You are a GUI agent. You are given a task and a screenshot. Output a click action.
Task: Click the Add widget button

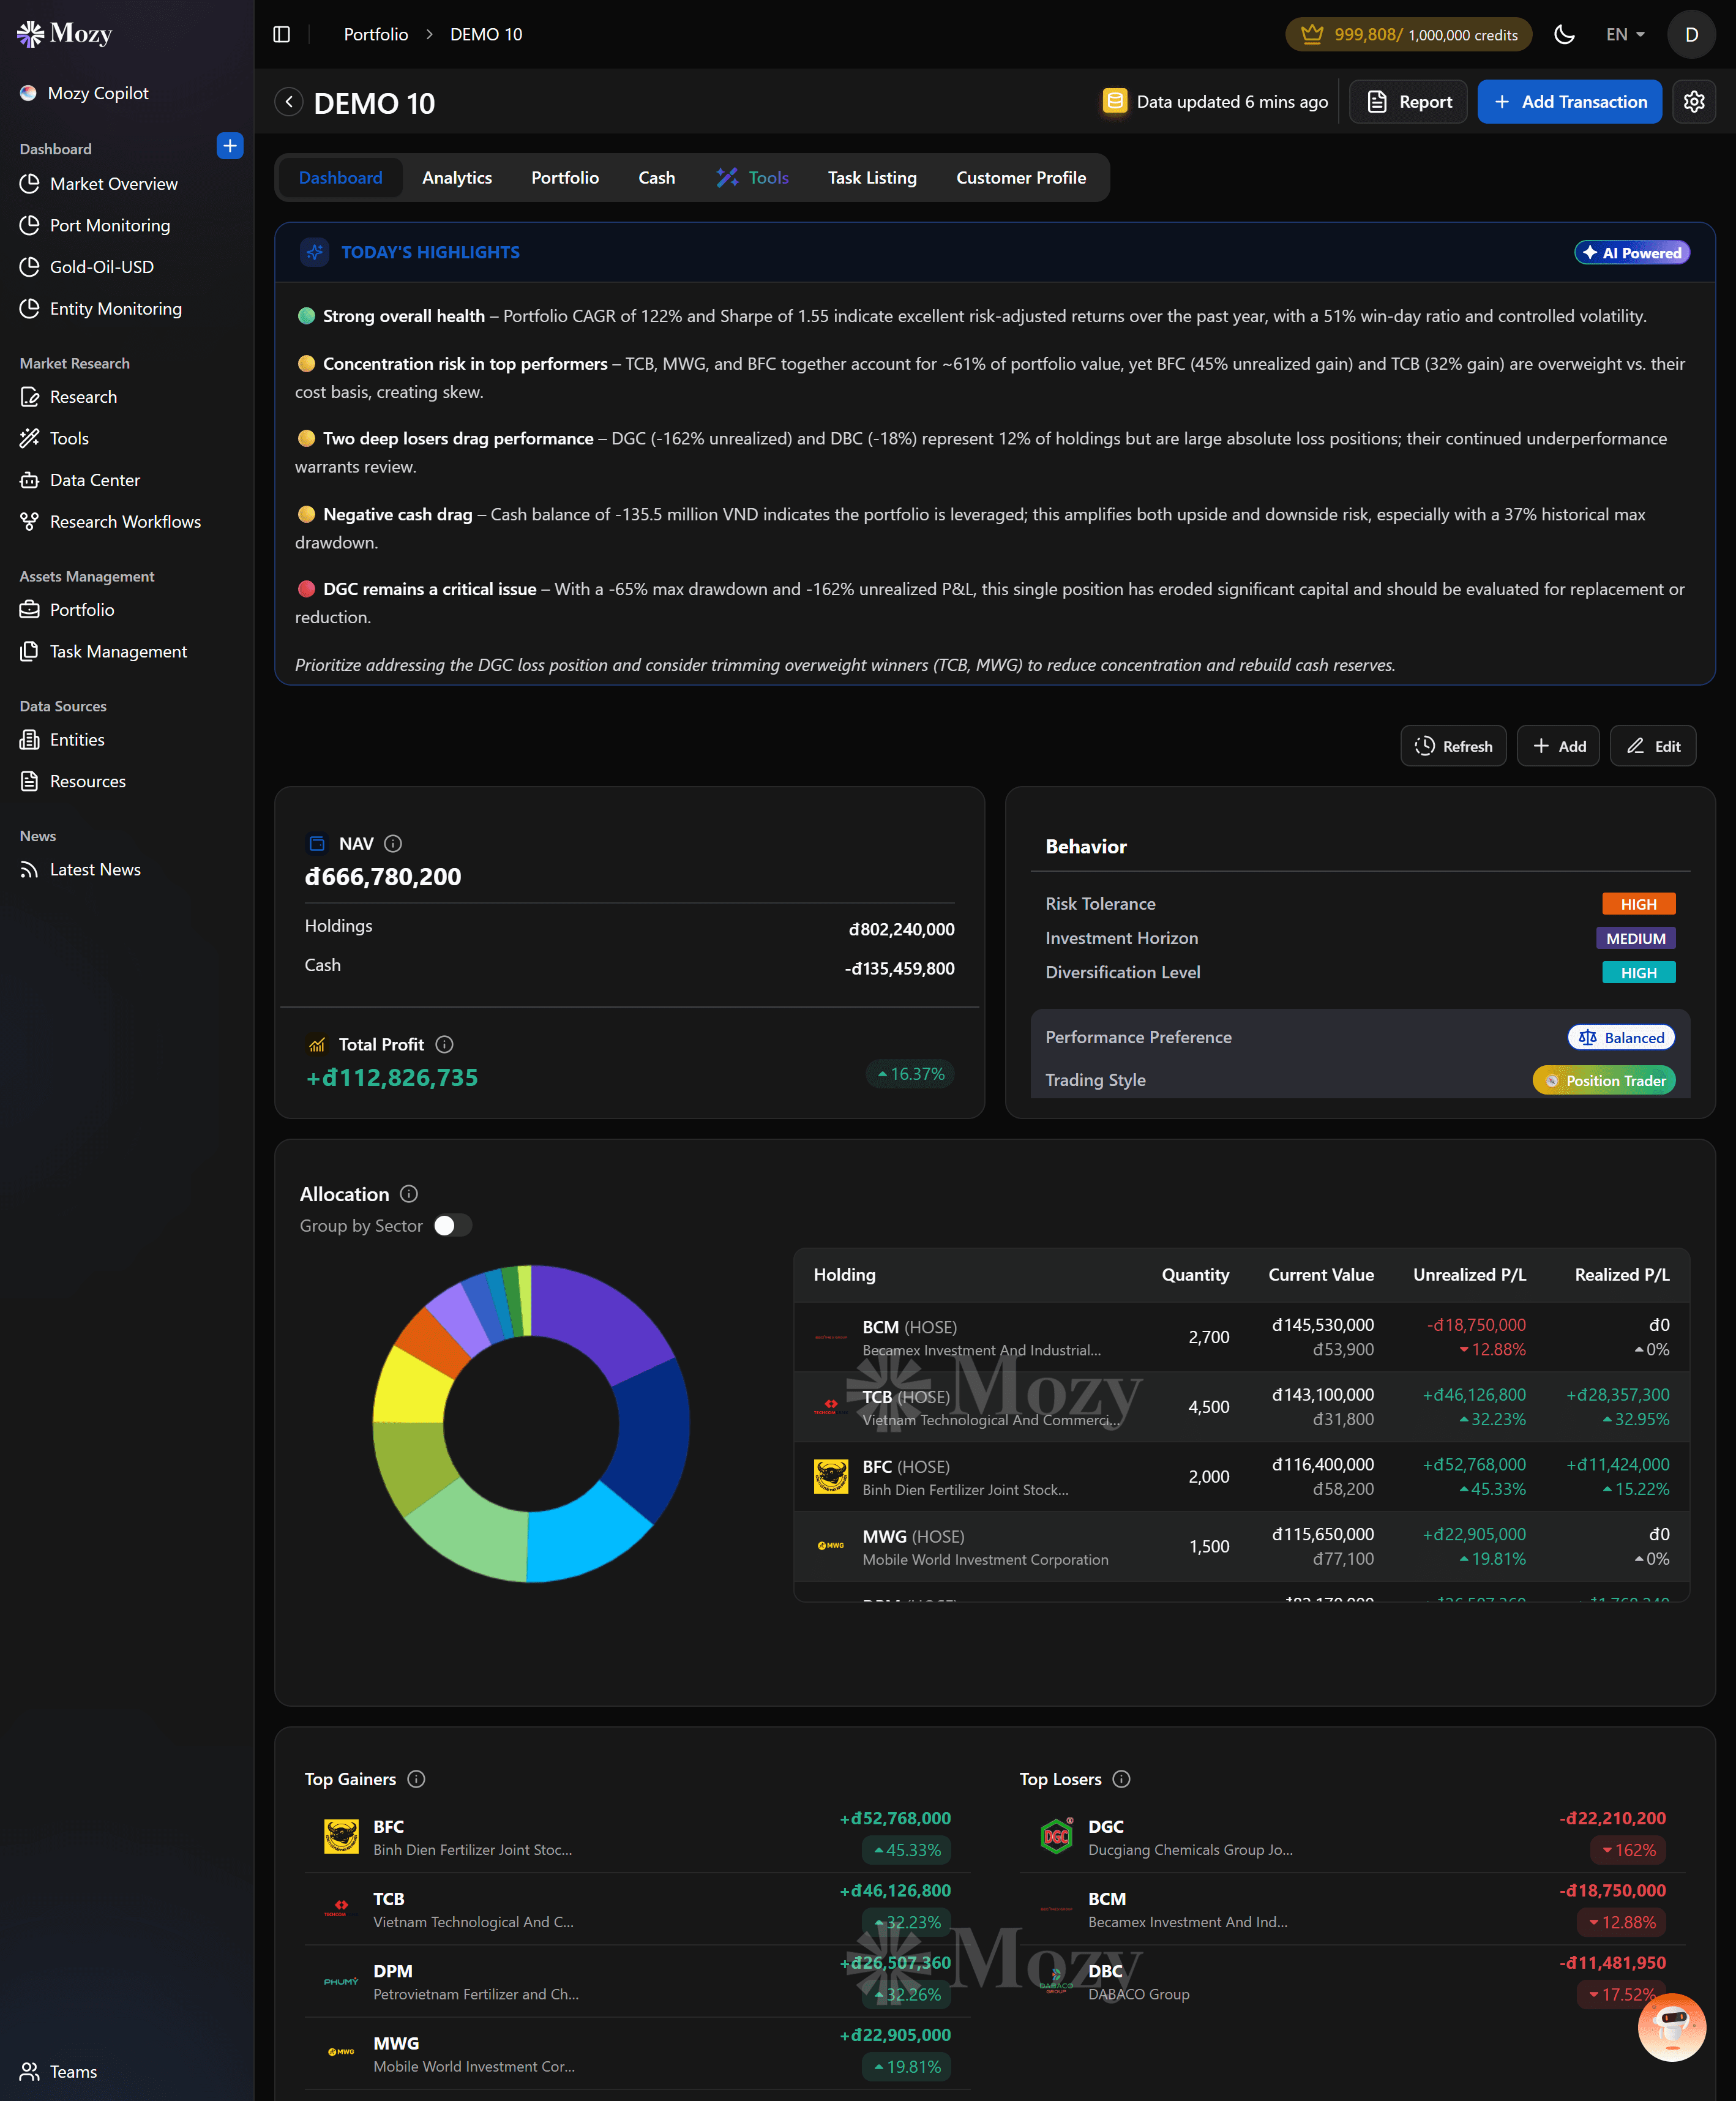[1558, 746]
